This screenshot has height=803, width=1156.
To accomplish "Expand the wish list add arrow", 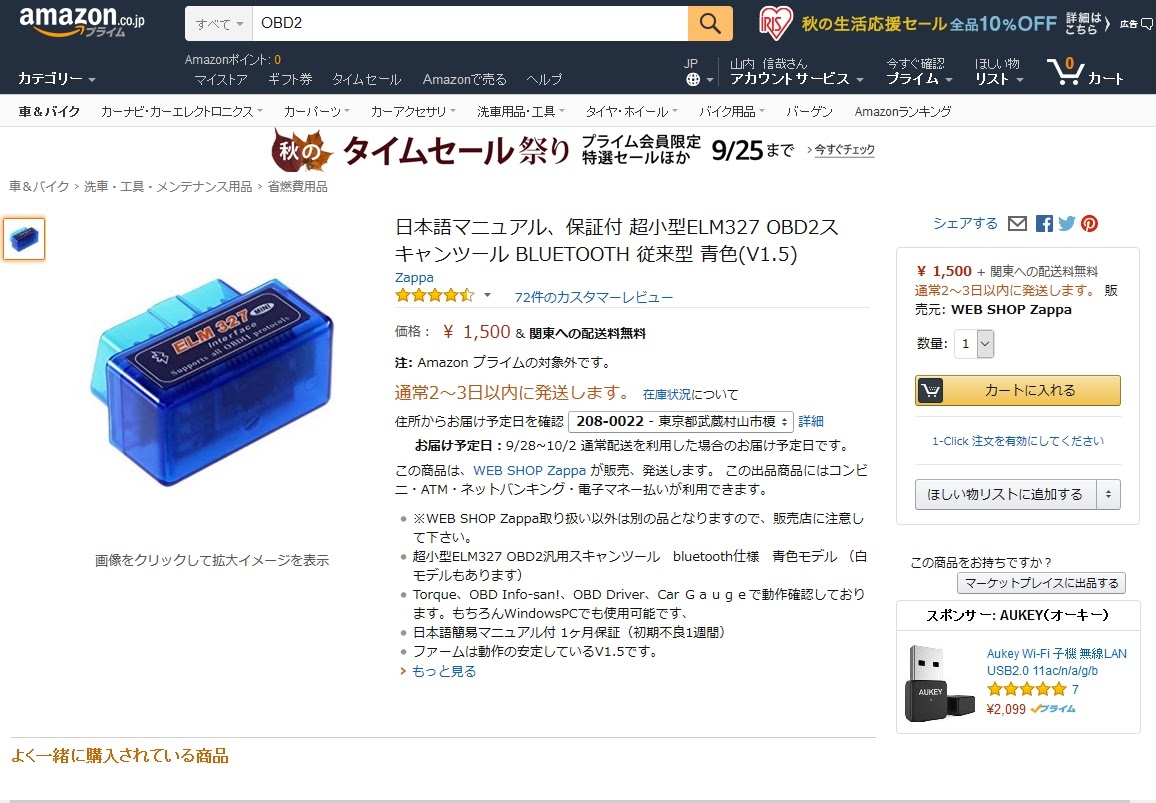I will coord(1108,494).
